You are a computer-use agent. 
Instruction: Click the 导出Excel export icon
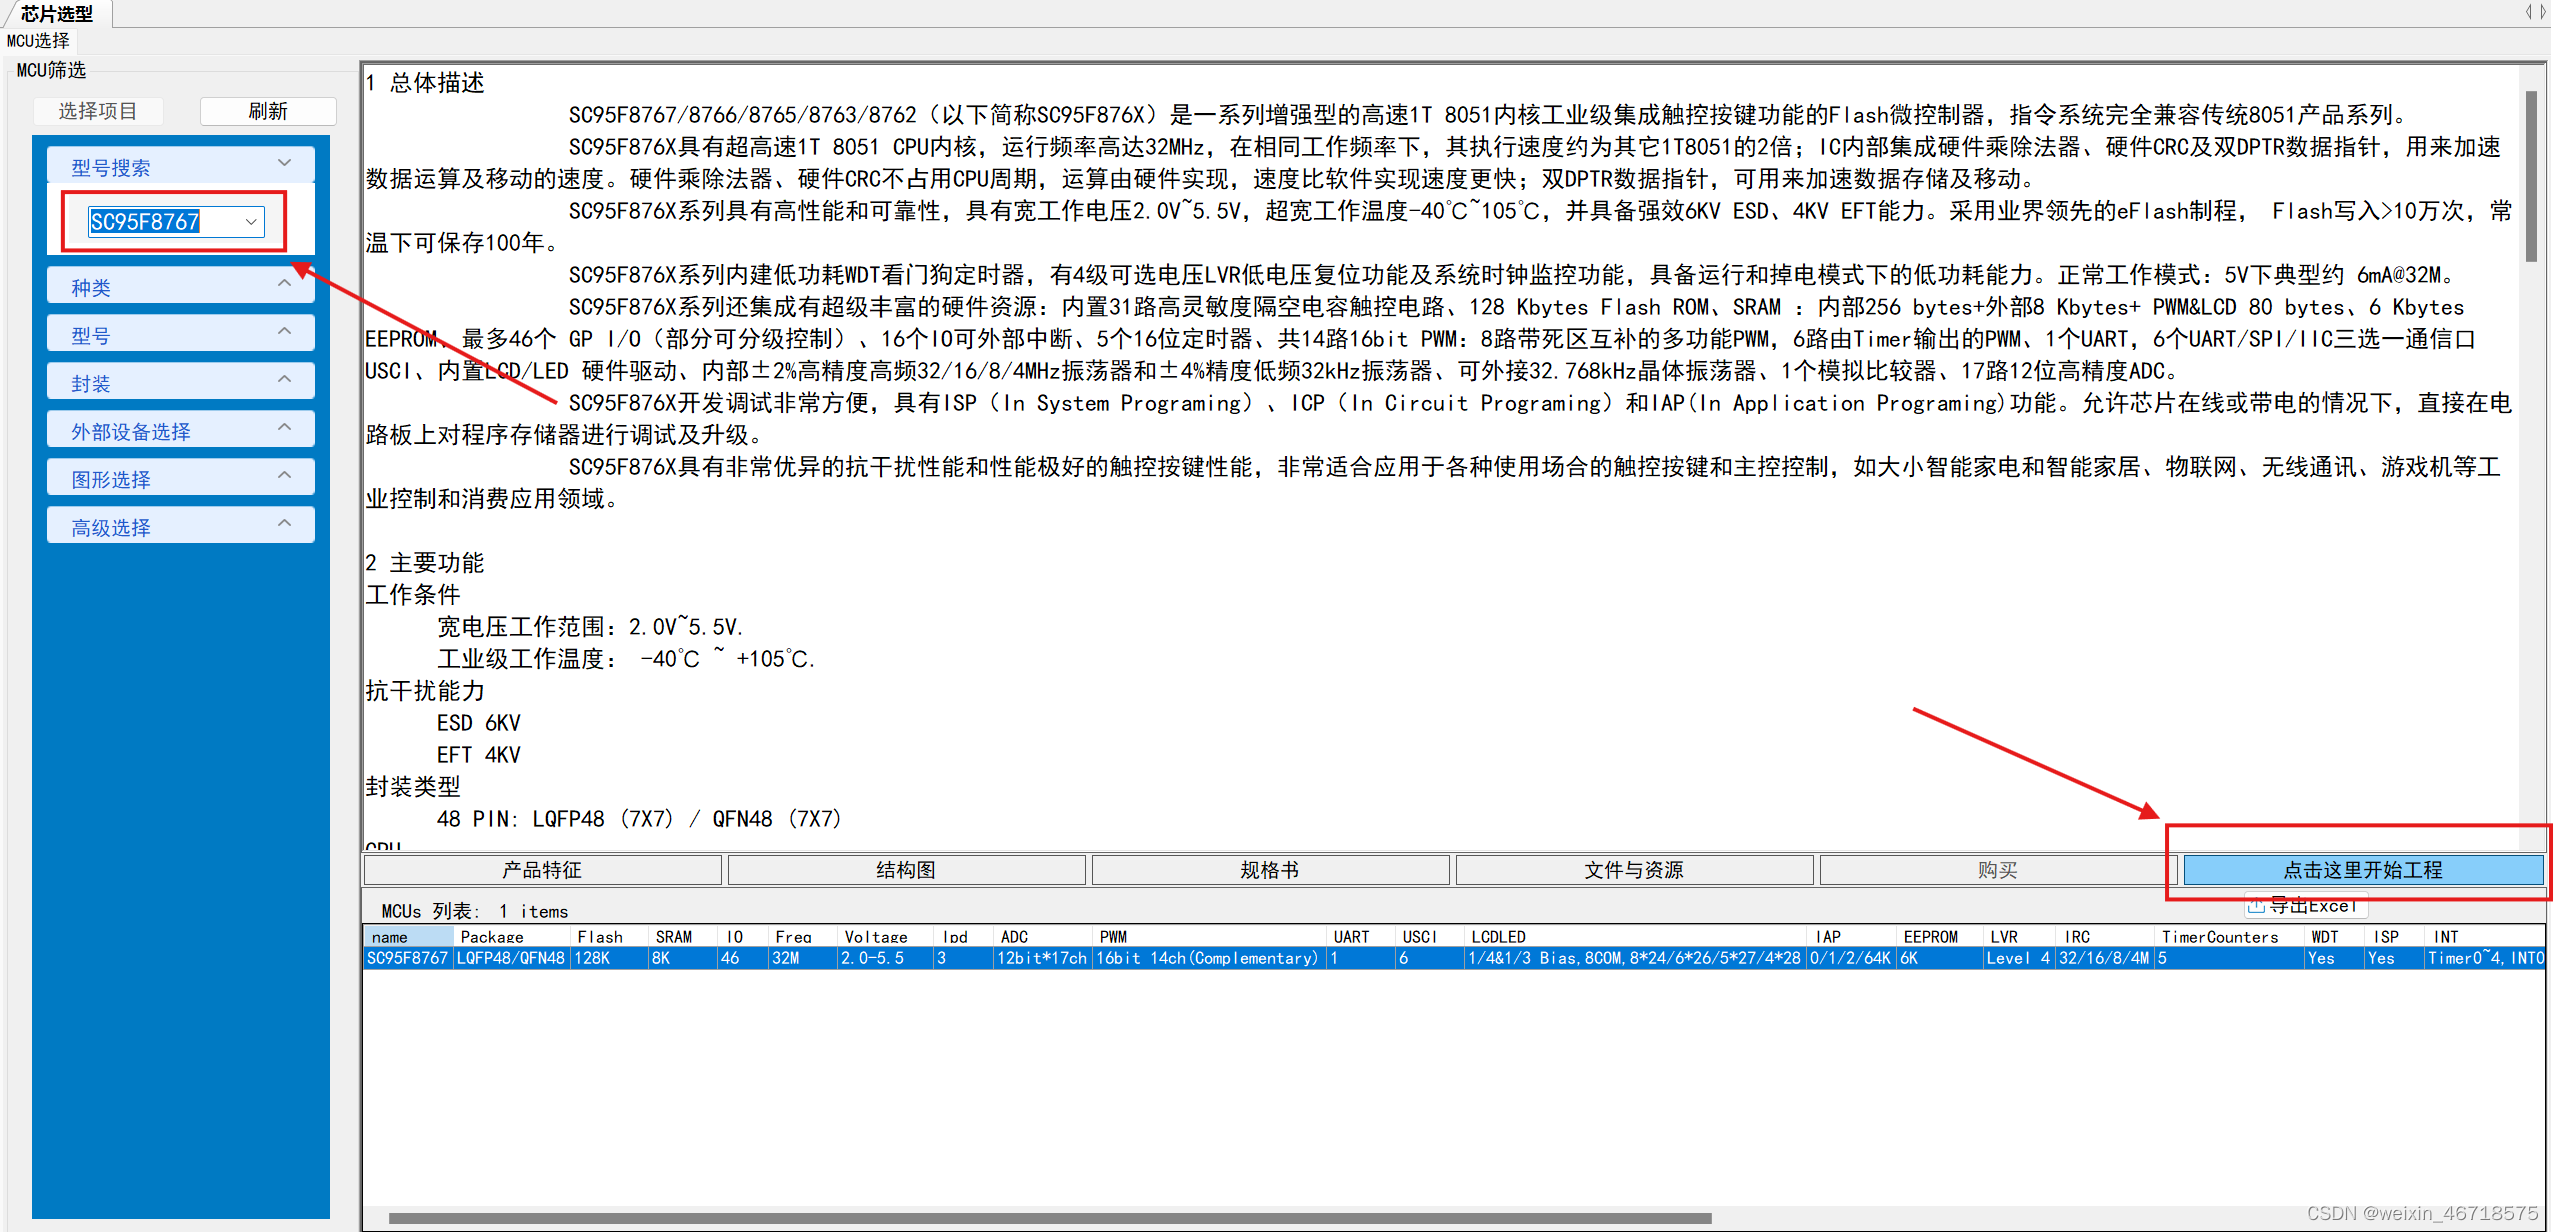click(2256, 906)
